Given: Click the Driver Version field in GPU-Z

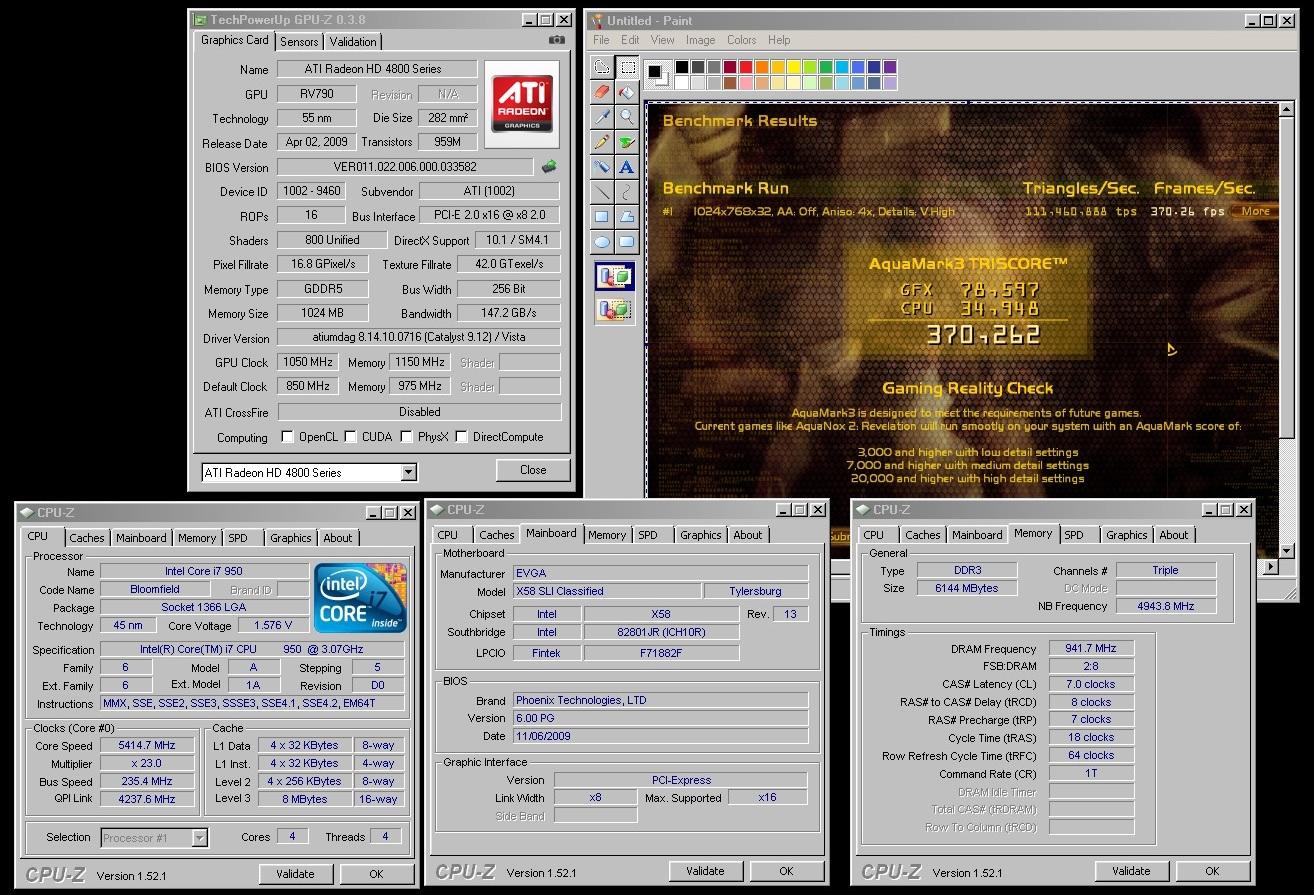Looking at the screenshot, I should pyautogui.click(x=419, y=338).
